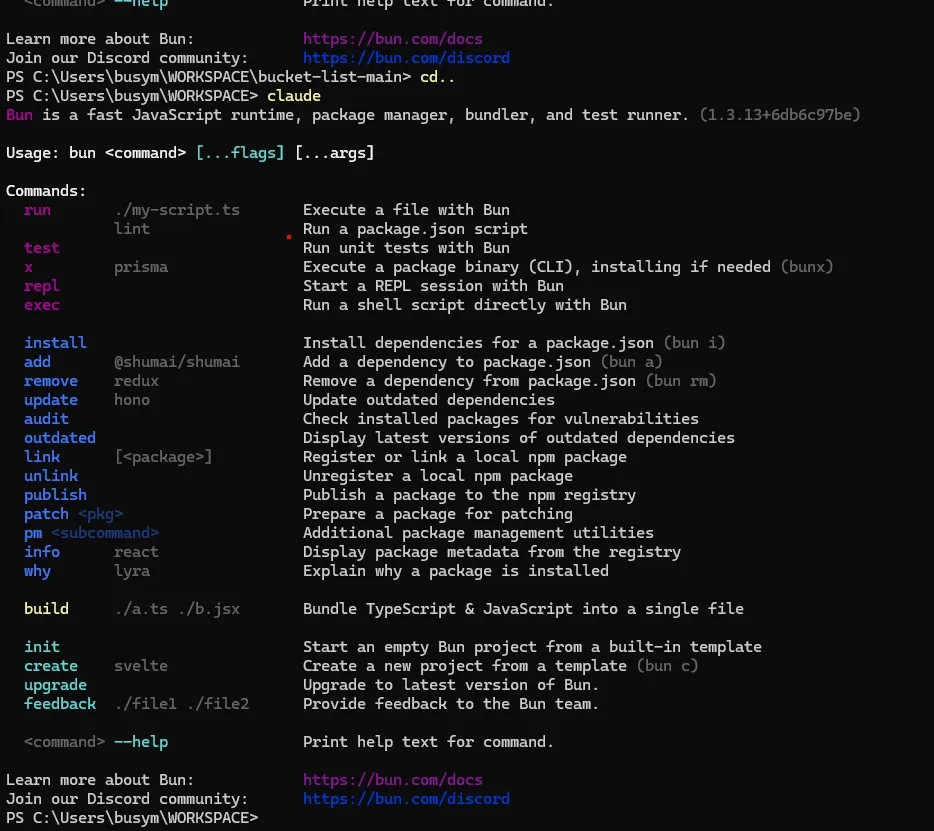Click the 'Commands:' heading

[46, 191]
